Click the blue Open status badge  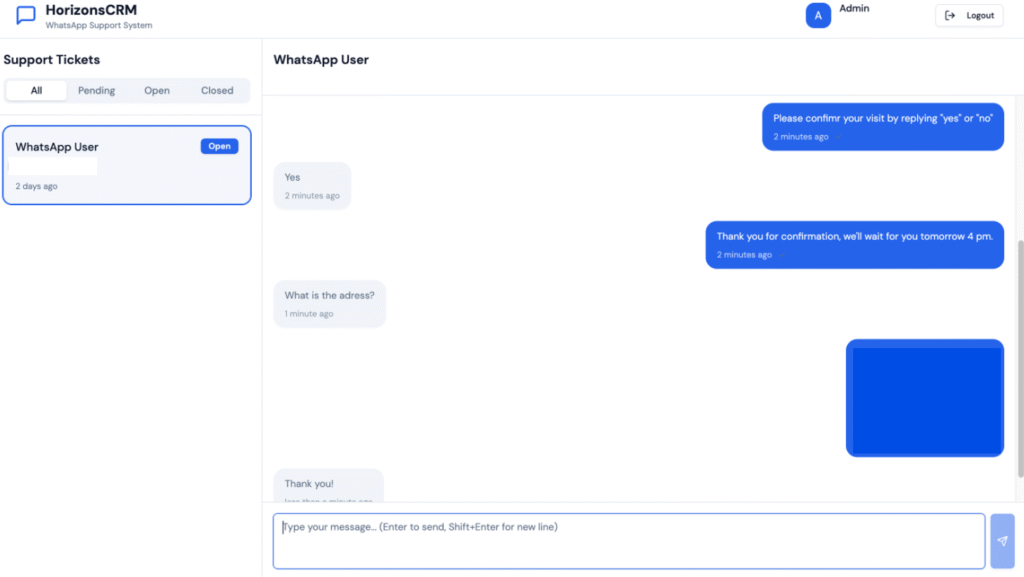click(x=219, y=146)
